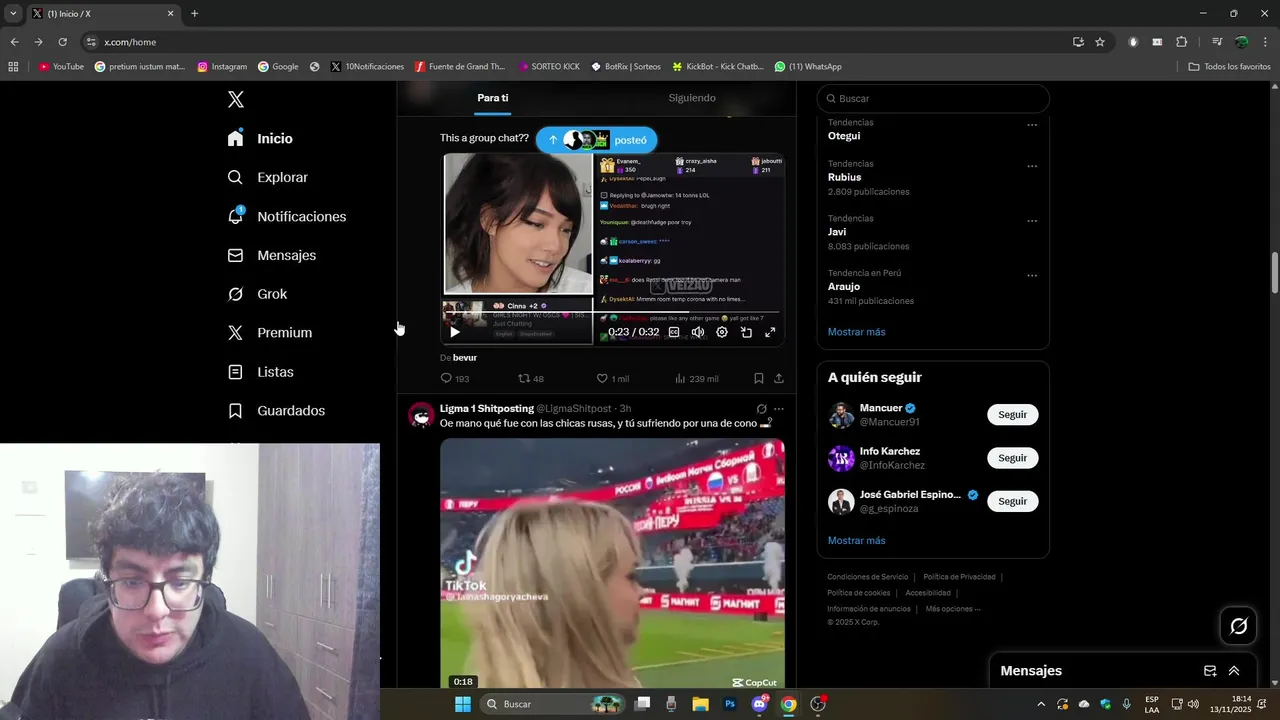
Task: Open 'Más opciones' footer menu
Action: pos(953,609)
